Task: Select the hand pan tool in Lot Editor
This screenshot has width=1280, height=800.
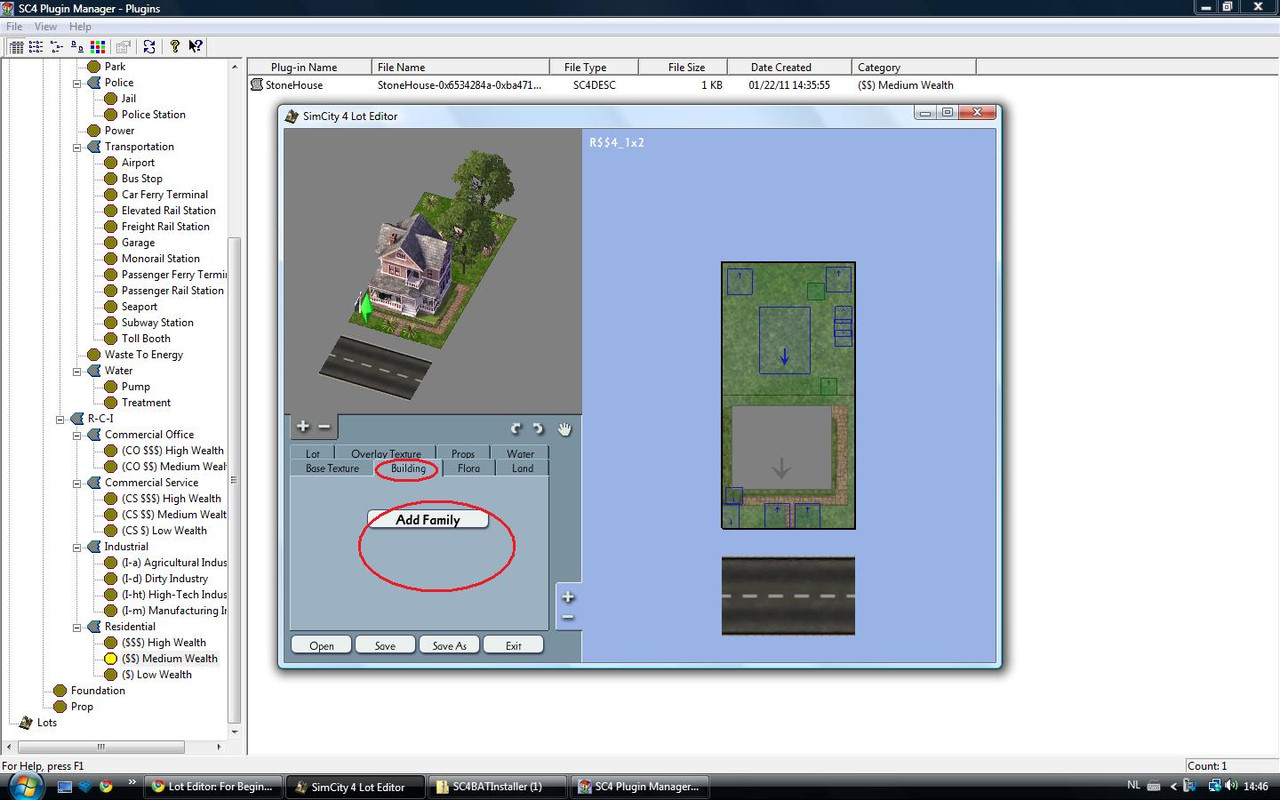Action: click(565, 429)
